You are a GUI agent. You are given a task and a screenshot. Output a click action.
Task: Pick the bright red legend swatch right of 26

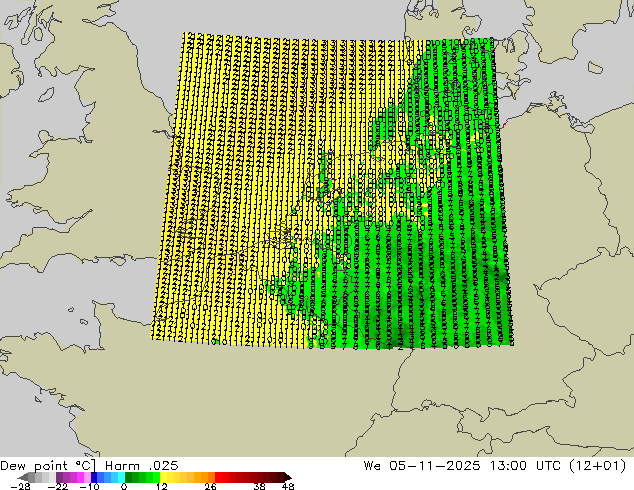pyautogui.click(x=218, y=477)
